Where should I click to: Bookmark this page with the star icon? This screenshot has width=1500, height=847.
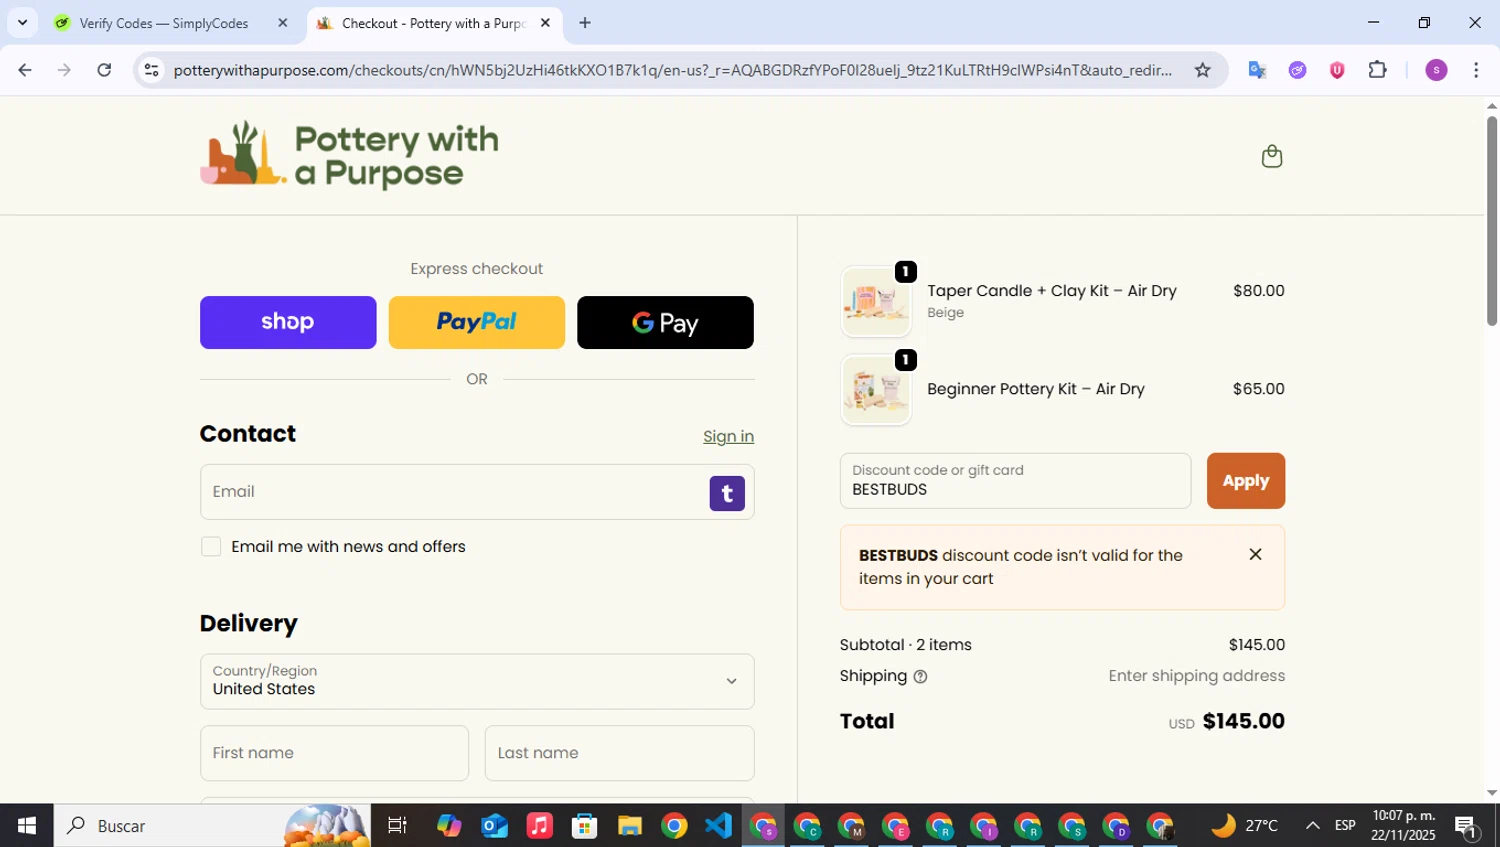(x=1202, y=70)
